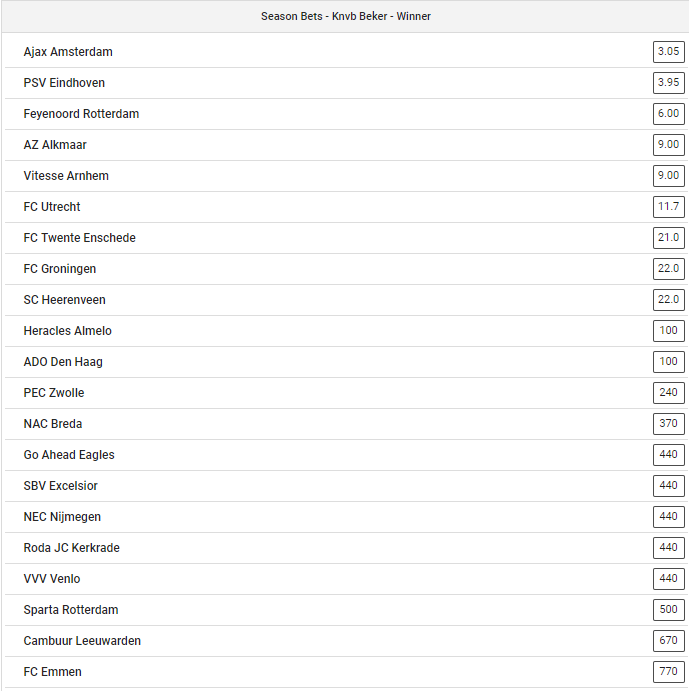
Task: Bet on FC Twente Enschede at 21.0
Action: 668,238
